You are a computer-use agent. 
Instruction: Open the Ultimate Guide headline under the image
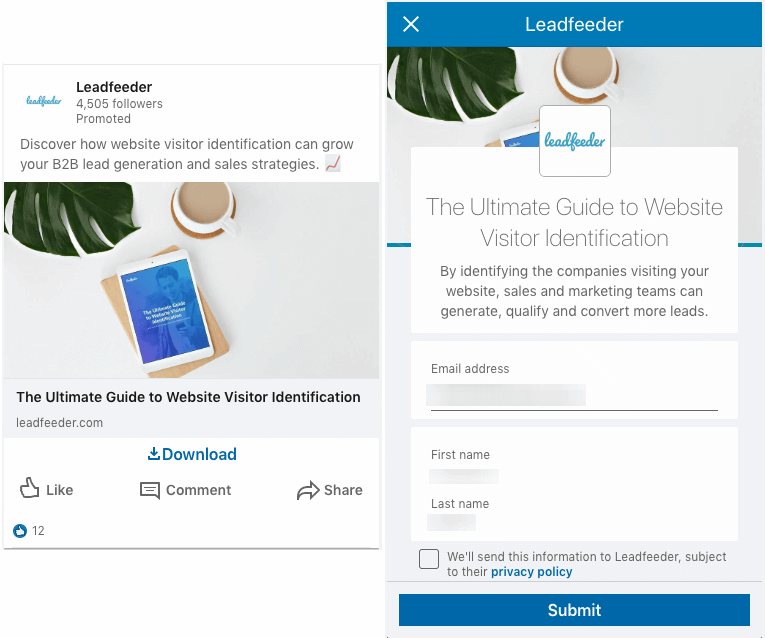[x=188, y=397]
